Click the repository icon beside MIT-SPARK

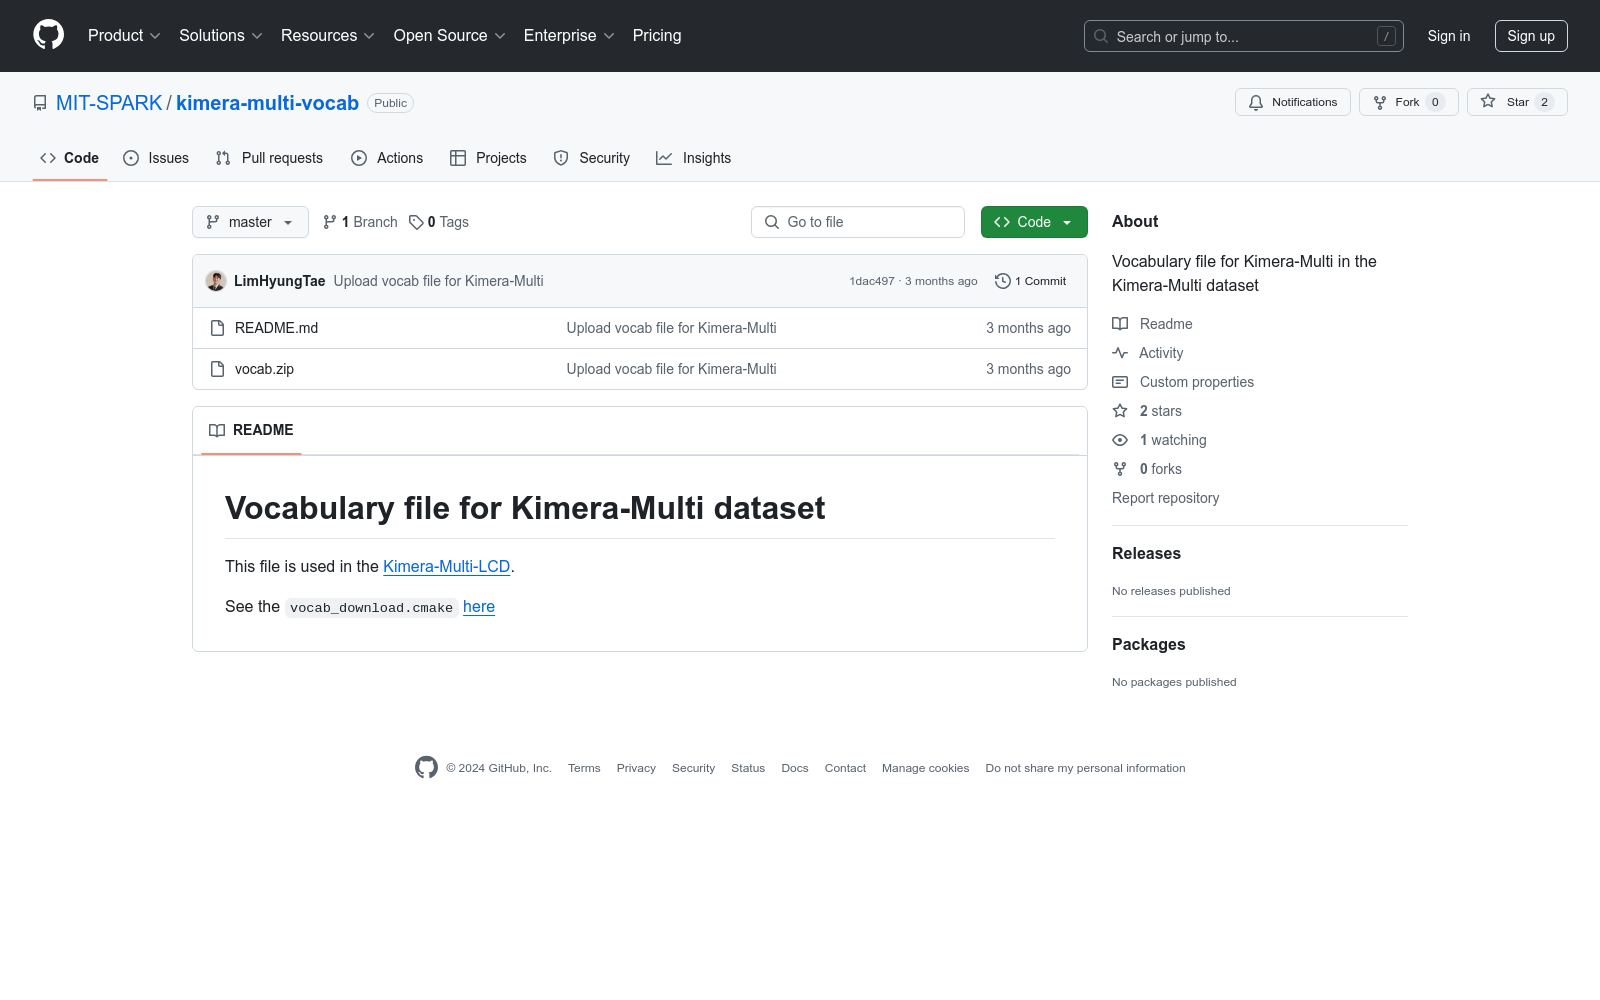(40, 103)
